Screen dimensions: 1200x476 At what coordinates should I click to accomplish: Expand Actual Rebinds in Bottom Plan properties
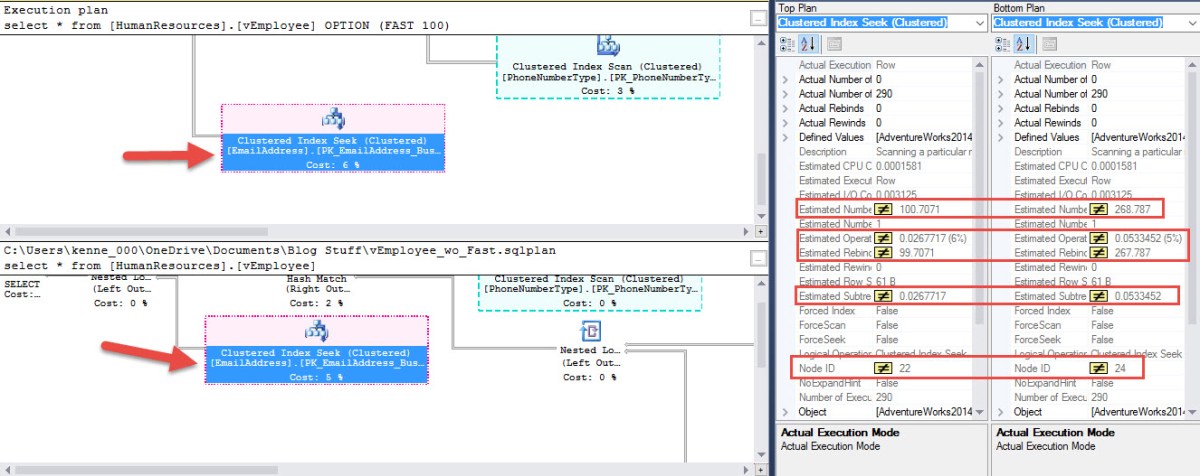[1001, 108]
